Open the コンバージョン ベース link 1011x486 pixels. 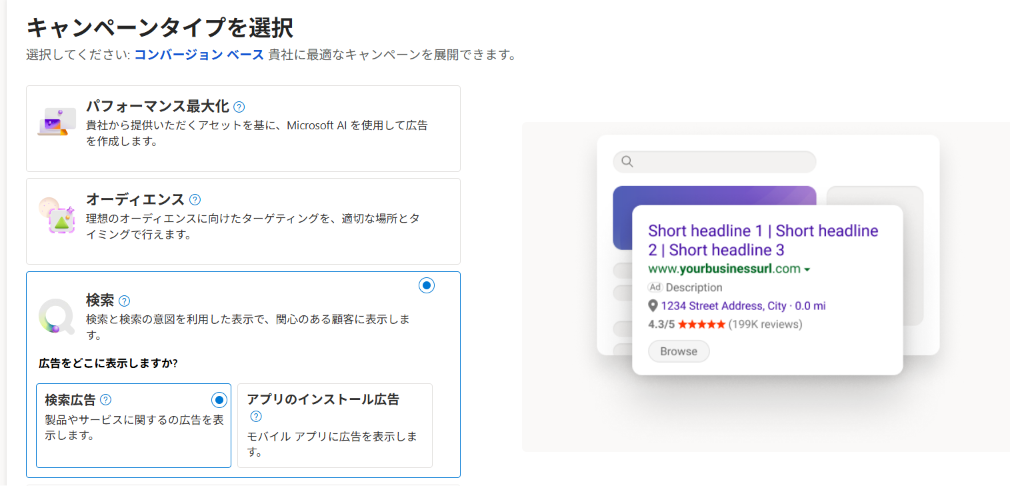click(x=199, y=55)
